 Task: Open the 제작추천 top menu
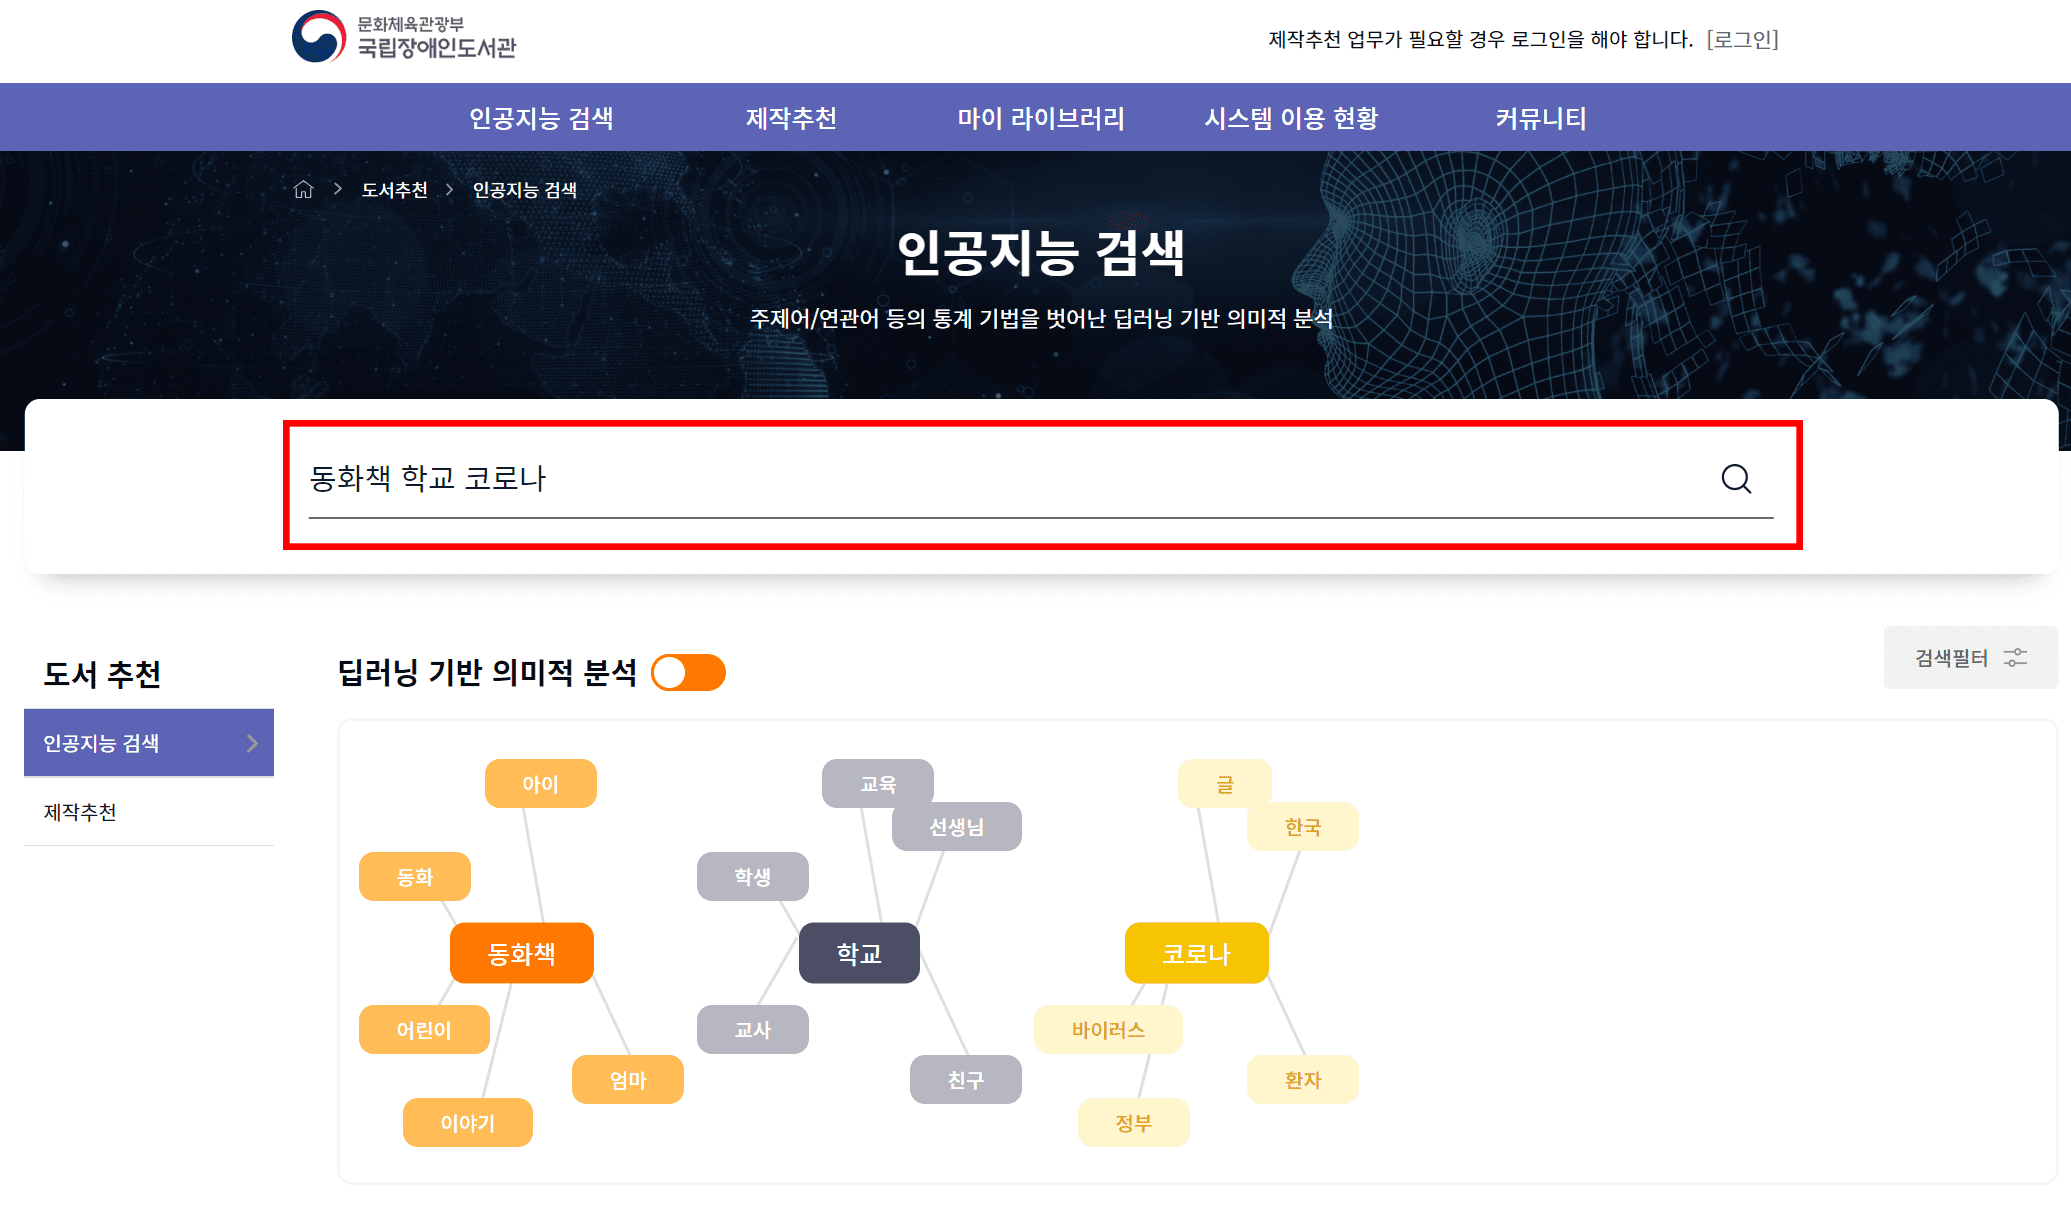[791, 118]
